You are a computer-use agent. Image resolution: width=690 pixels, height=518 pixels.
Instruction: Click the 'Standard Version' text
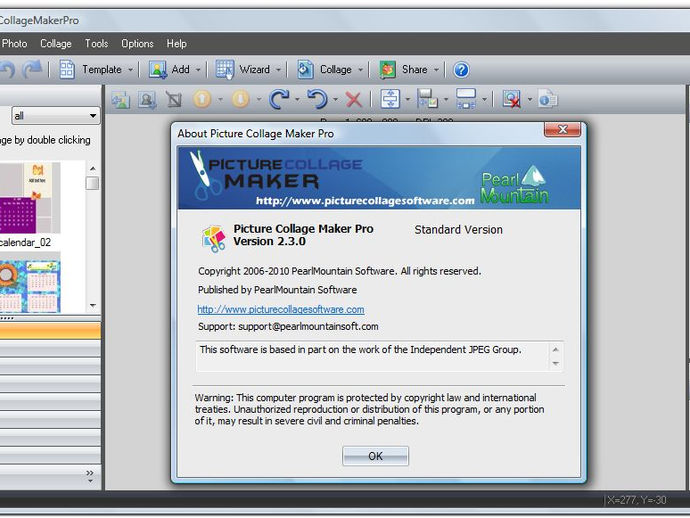(458, 230)
